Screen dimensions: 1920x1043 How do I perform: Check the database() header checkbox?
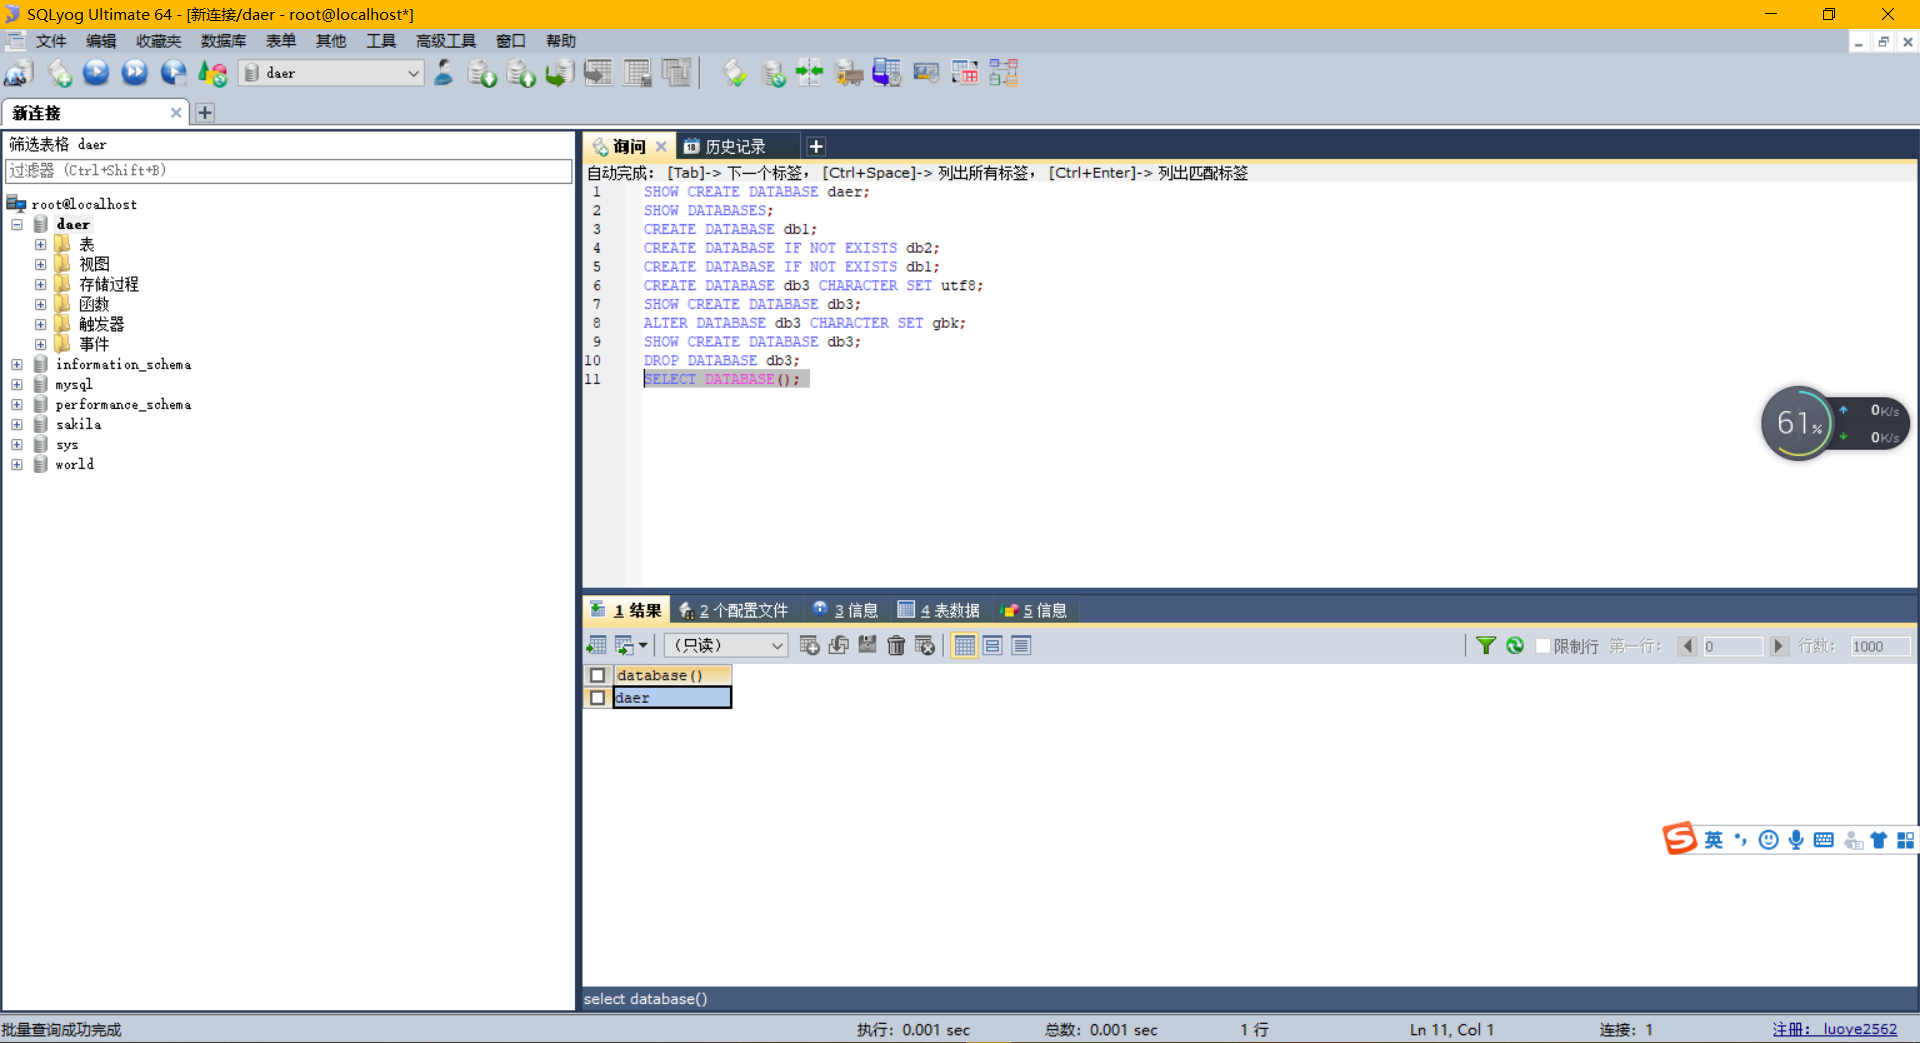tap(598, 675)
